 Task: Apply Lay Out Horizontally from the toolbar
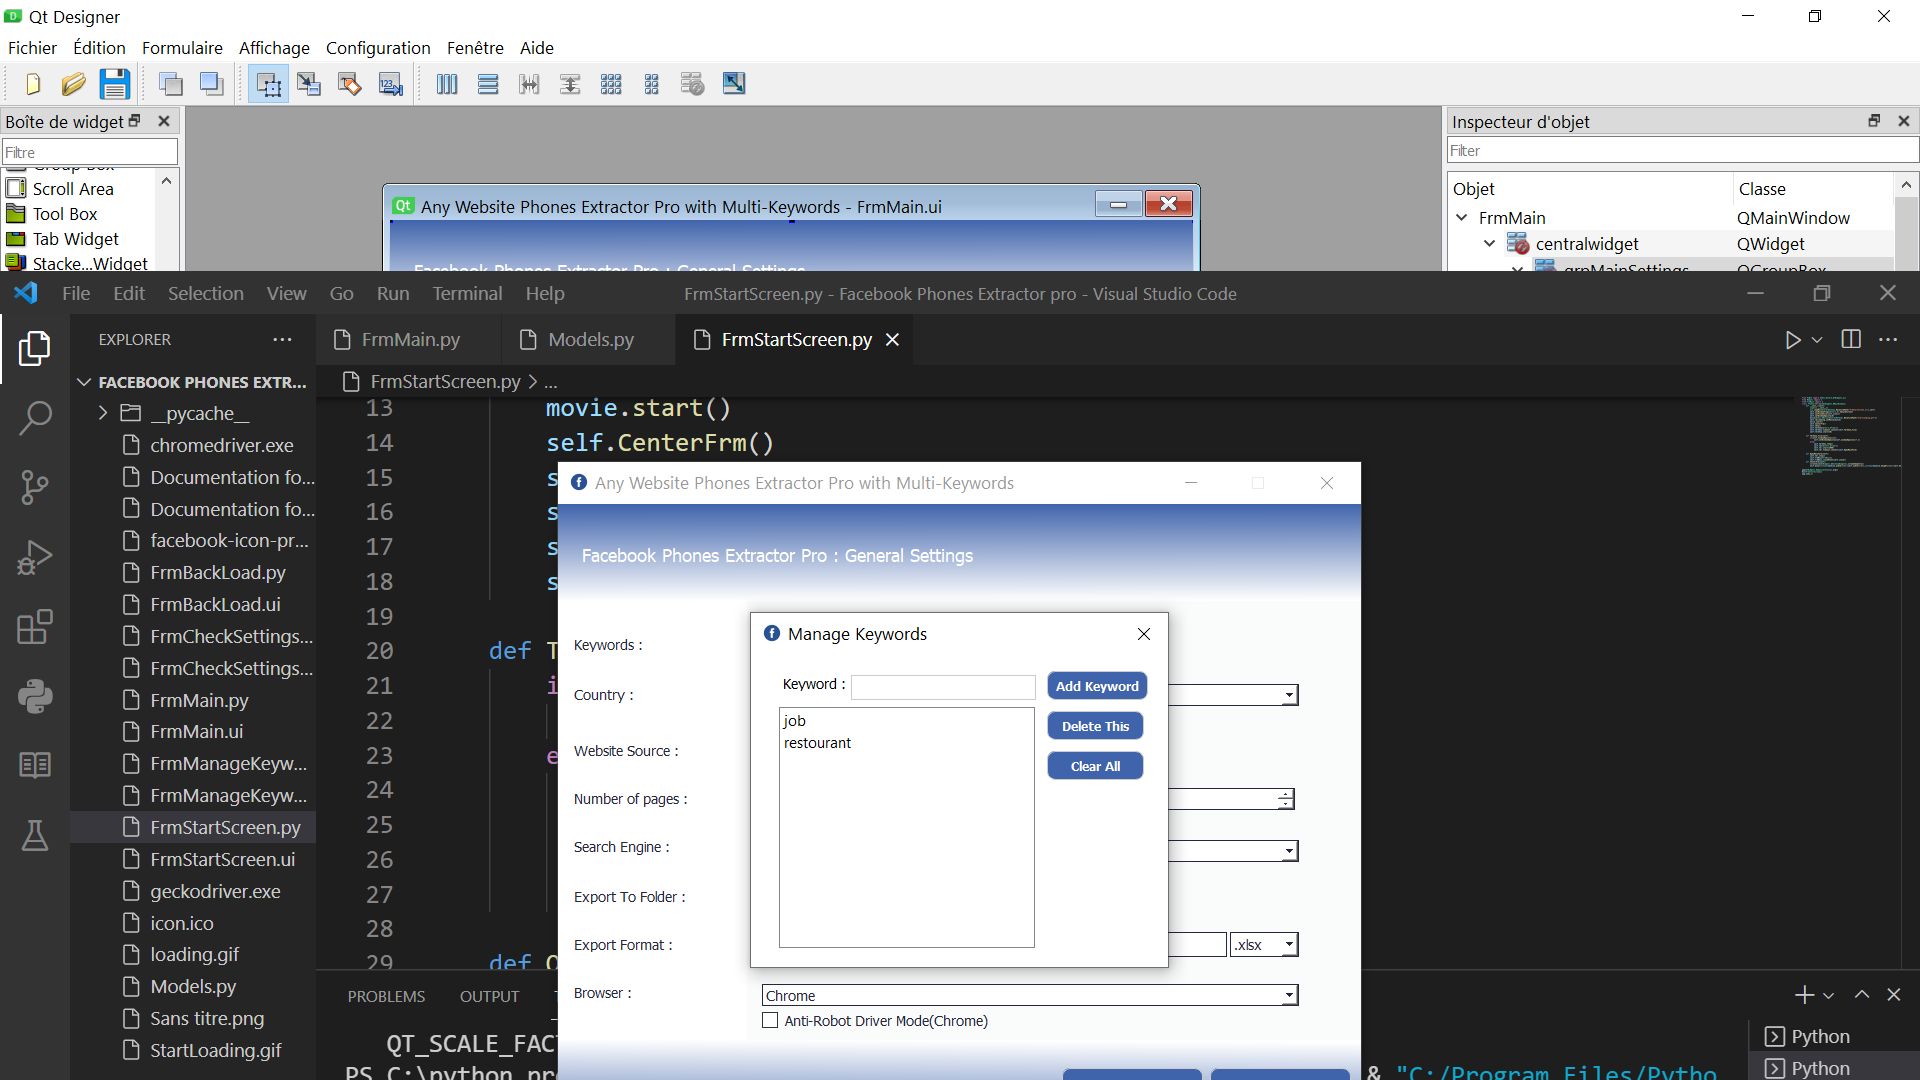(447, 84)
